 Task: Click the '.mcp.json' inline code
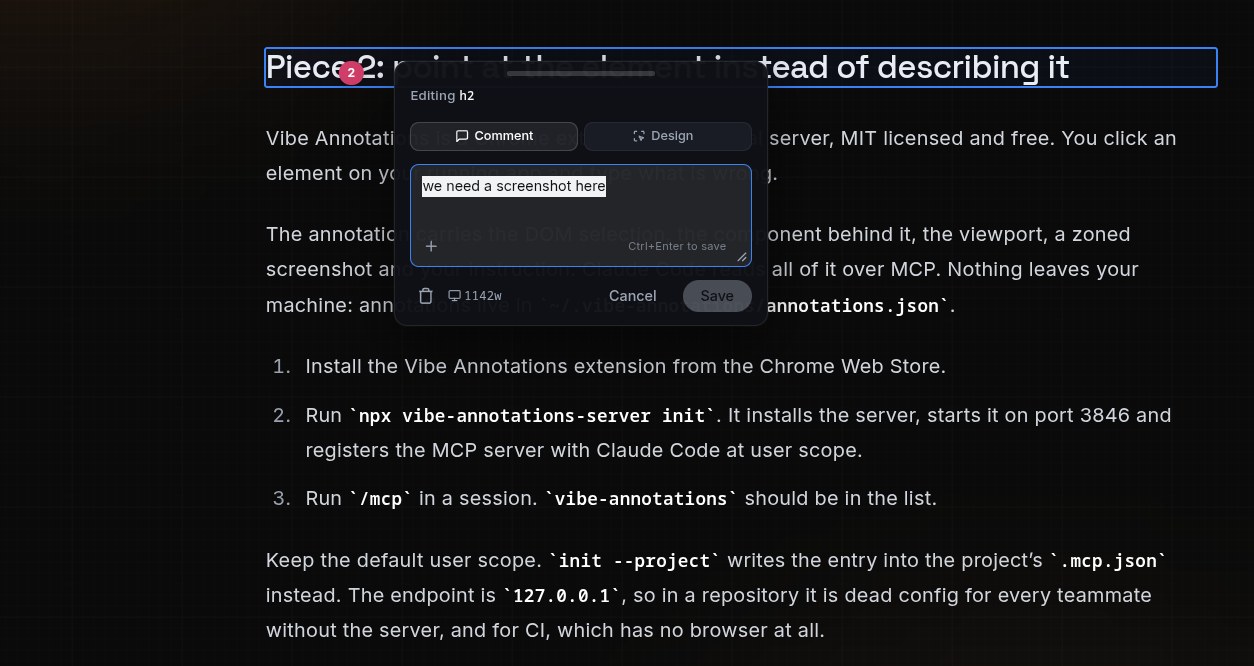(1108, 560)
